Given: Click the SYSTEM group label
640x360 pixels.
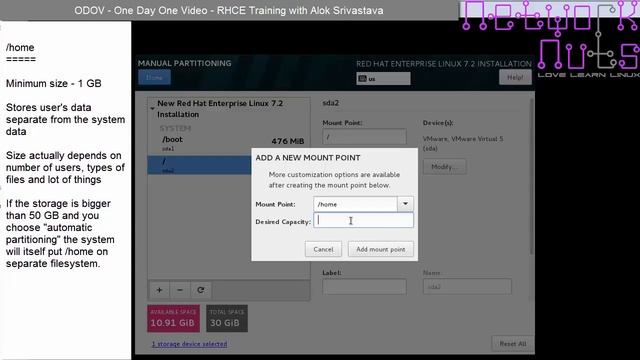Looking at the screenshot, I should (175, 129).
